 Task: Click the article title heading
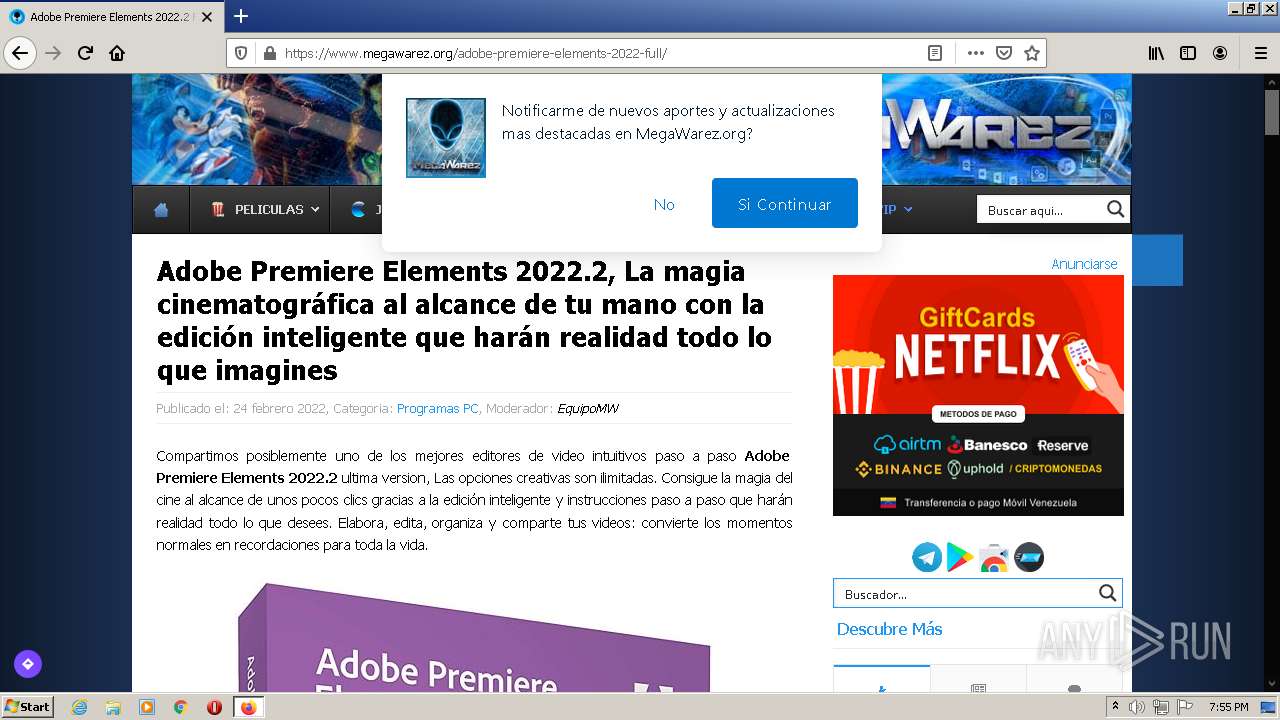click(x=464, y=320)
